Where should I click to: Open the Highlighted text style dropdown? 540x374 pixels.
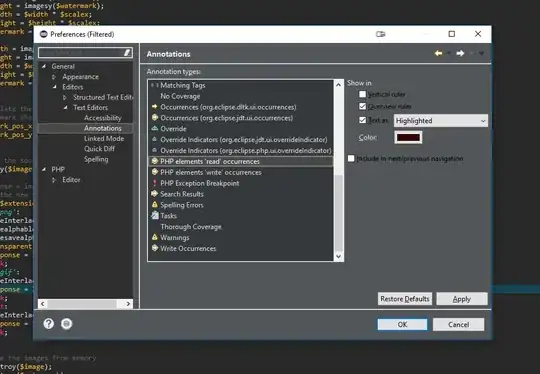click(441, 121)
